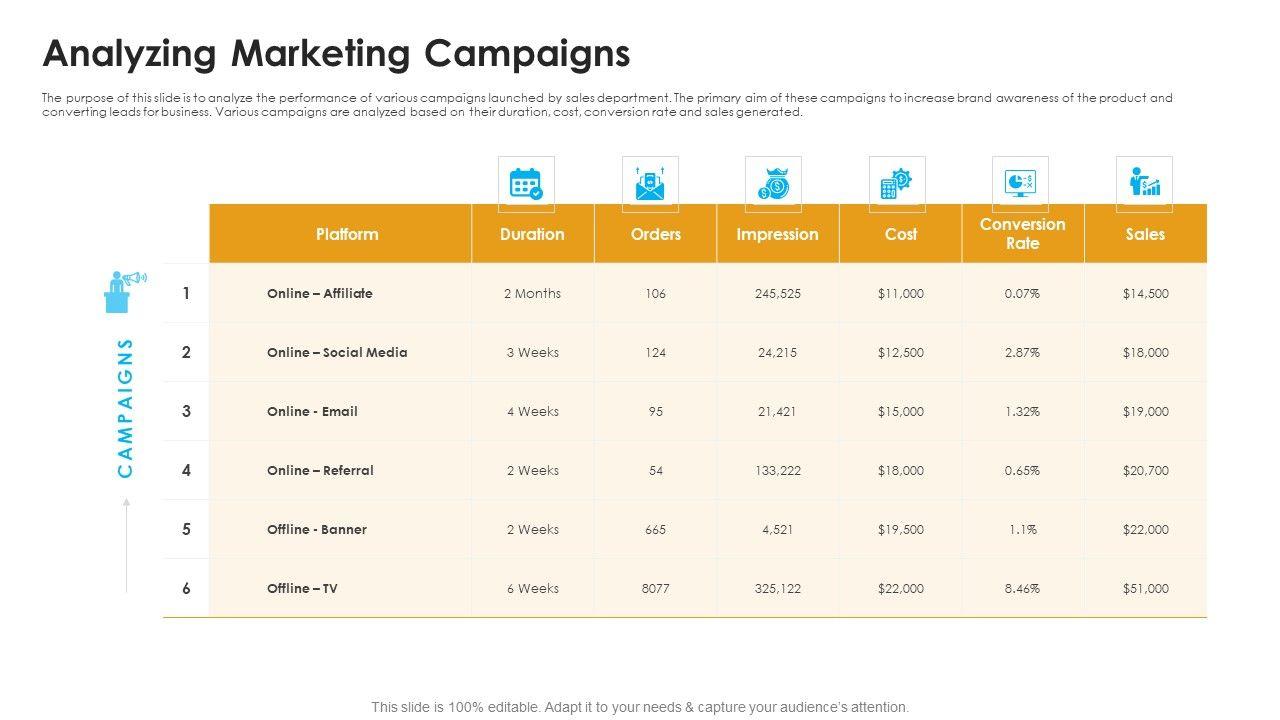The image size is (1280, 720).
Task: Select the Duration column header
Action: coord(532,234)
